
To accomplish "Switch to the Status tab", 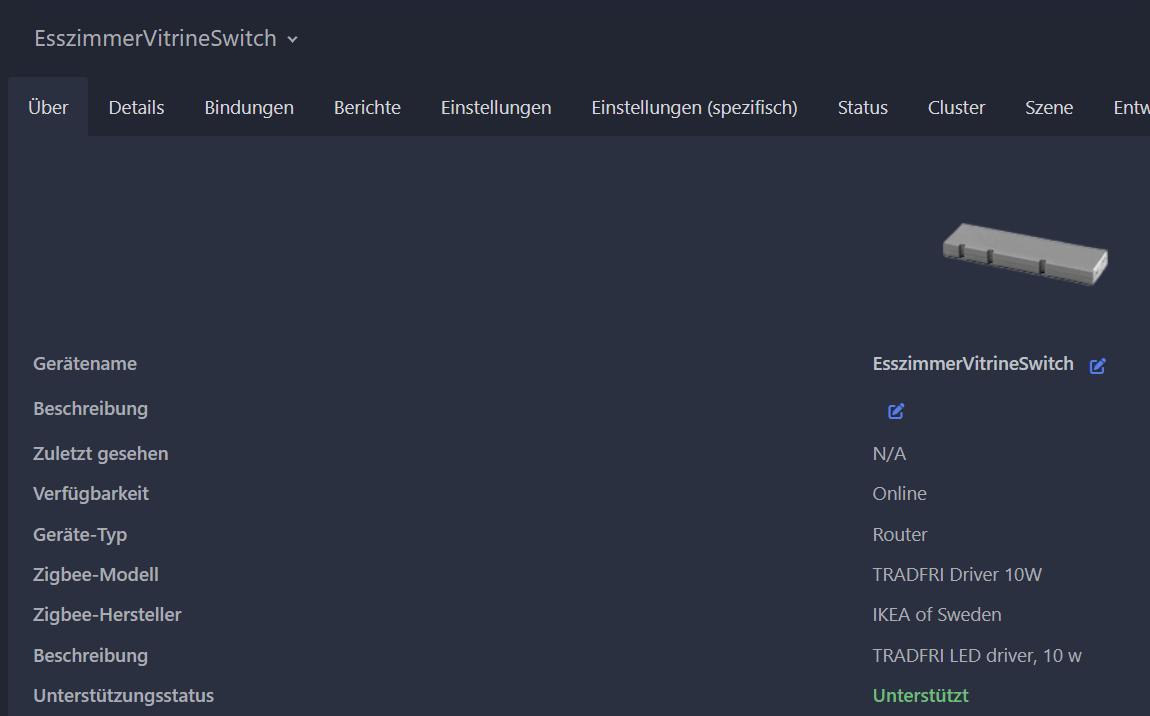I will (862, 107).
